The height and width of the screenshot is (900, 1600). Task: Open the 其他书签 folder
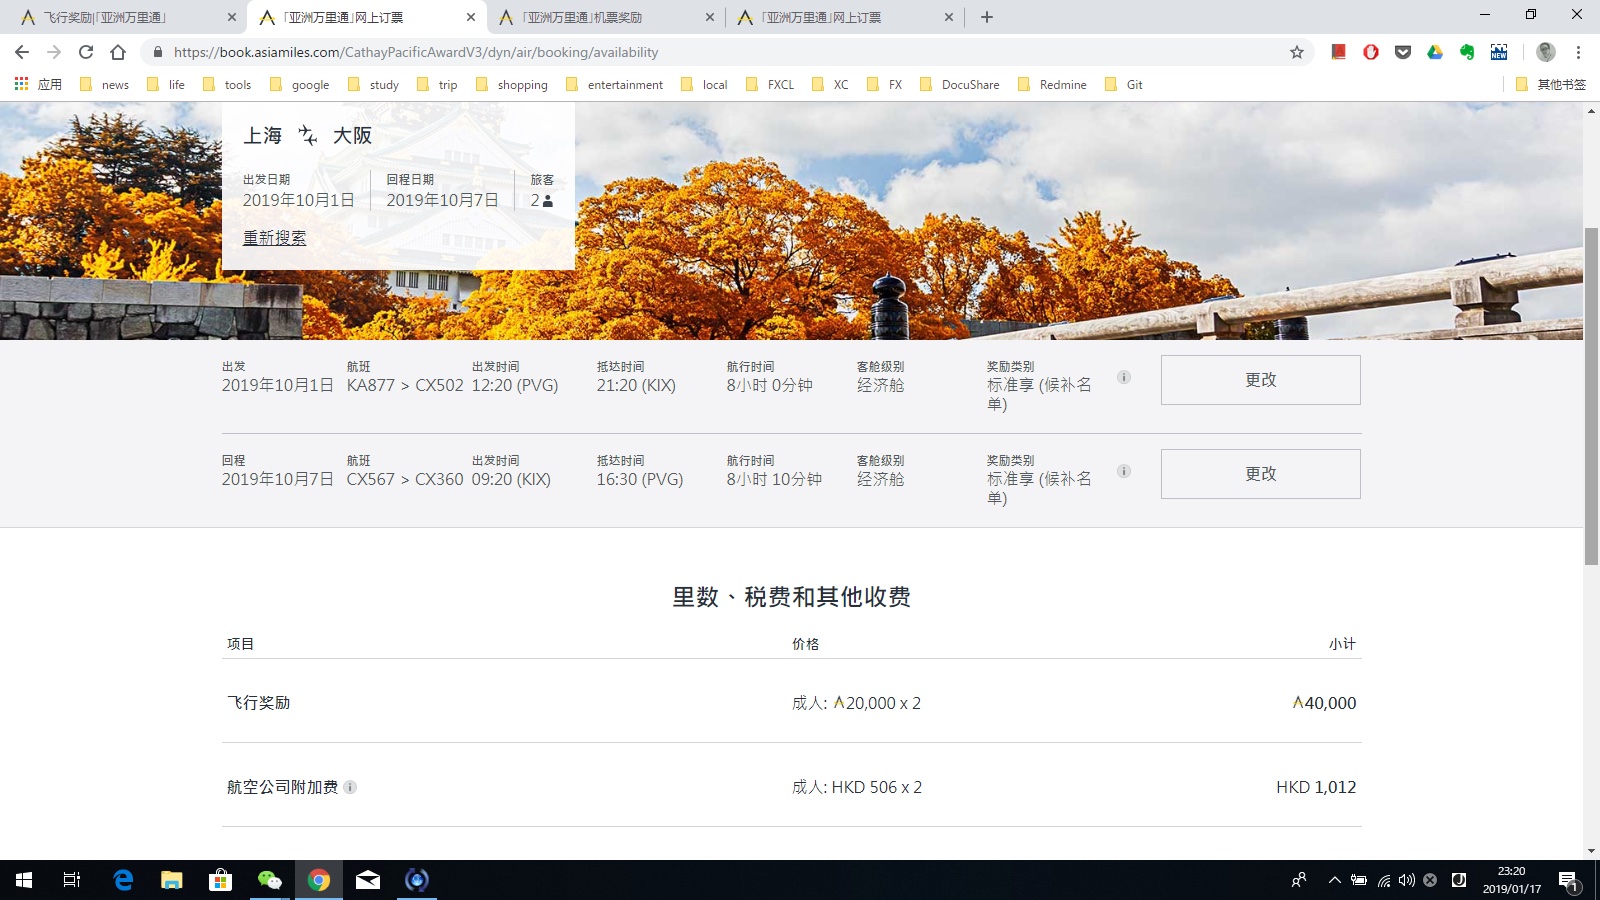1550,84
